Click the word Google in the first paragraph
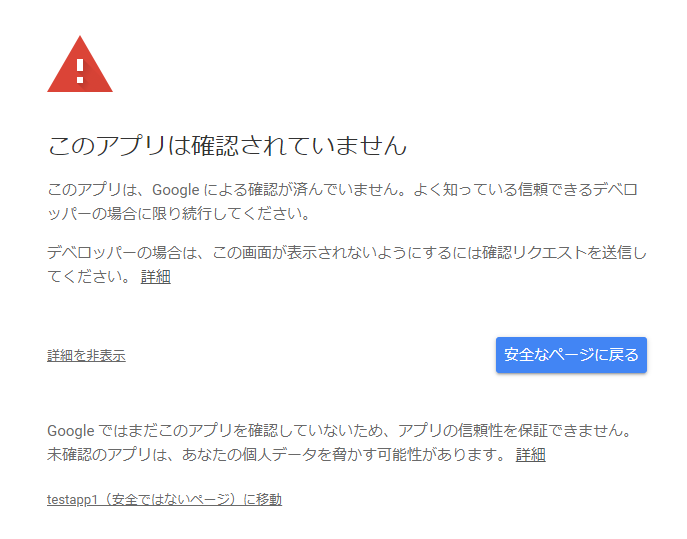This screenshot has width=687, height=539. 177,190
